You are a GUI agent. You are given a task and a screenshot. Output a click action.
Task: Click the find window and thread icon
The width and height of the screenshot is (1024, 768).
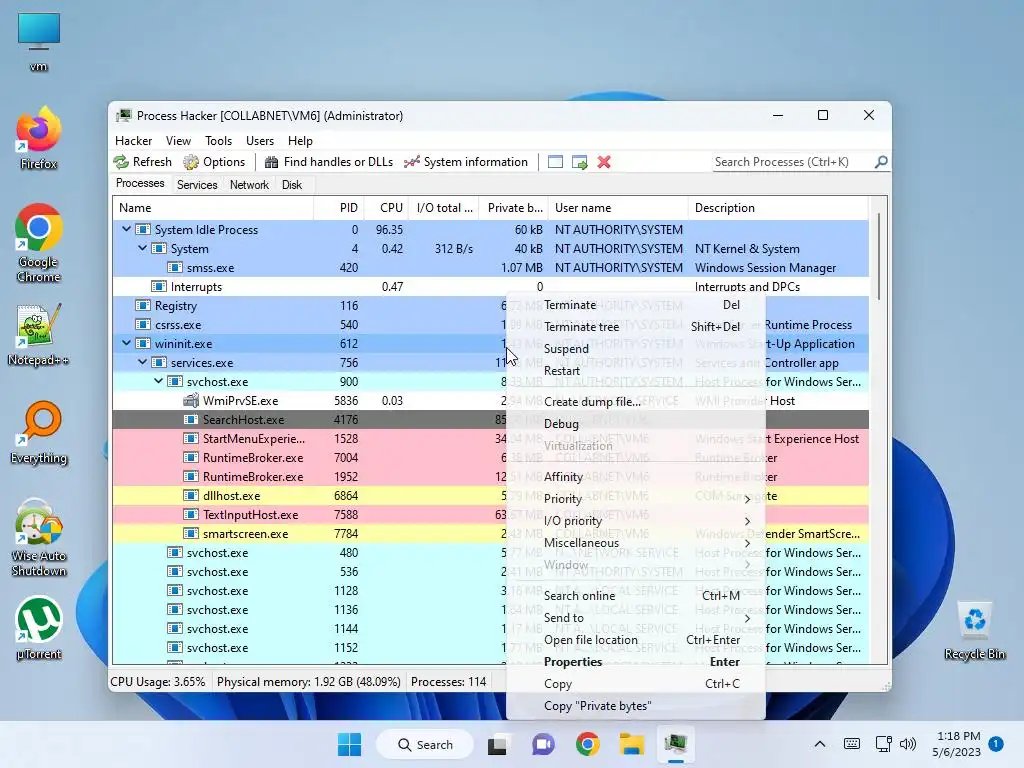579,162
